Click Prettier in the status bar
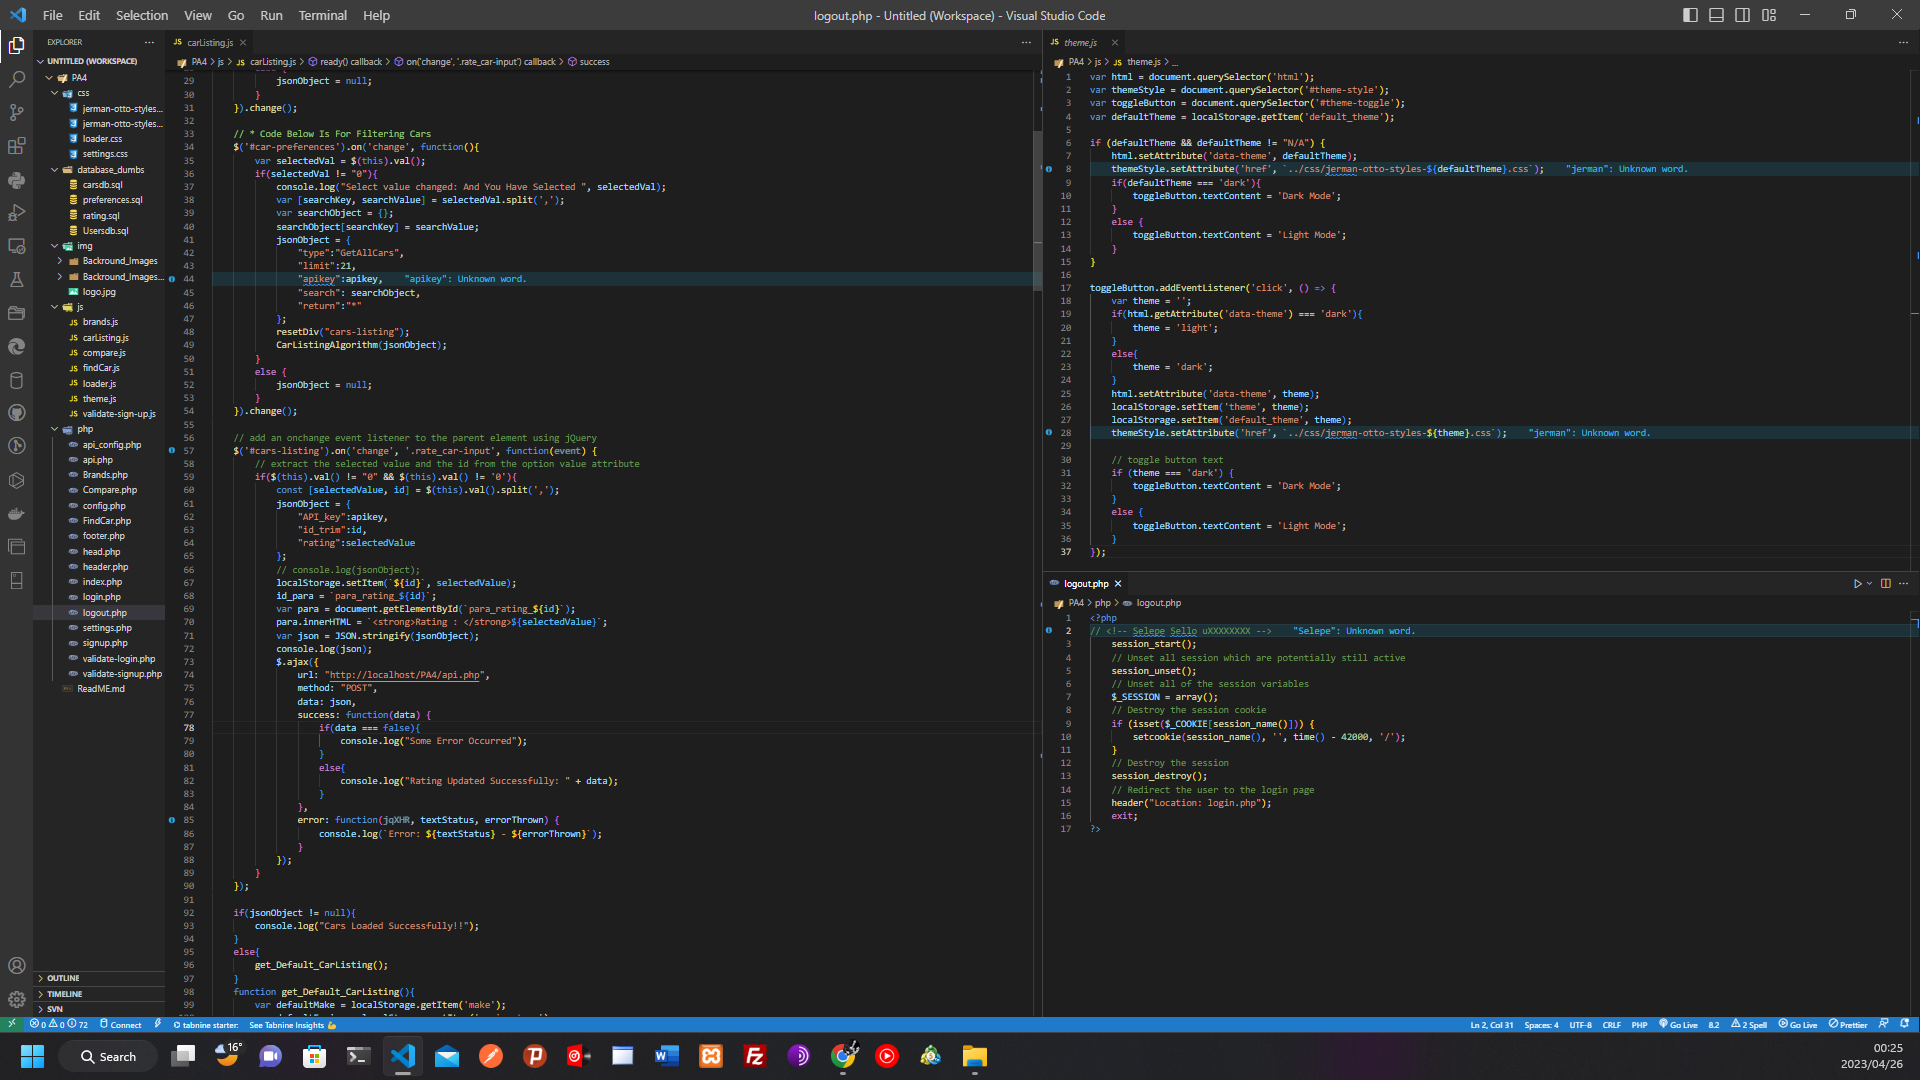 [x=1848, y=1024]
